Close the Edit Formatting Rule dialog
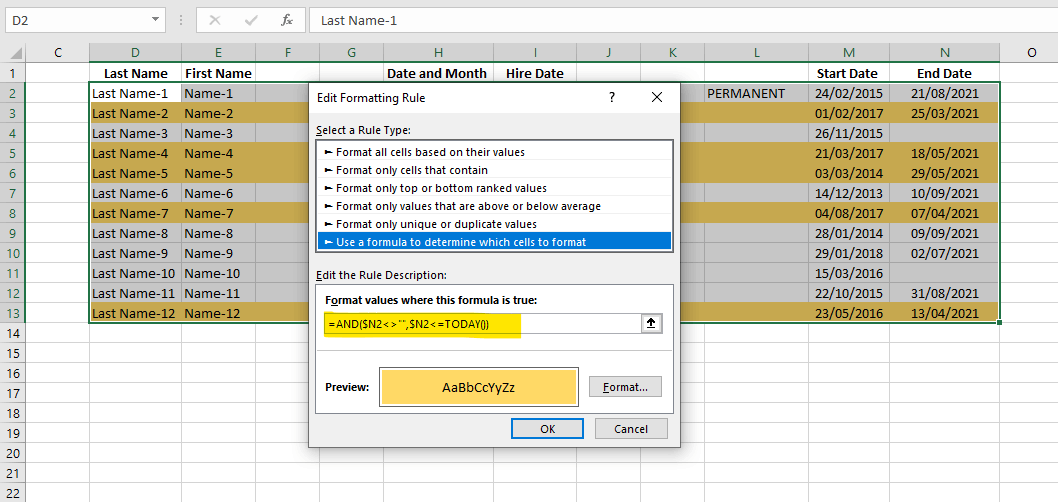This screenshot has width=1058, height=502. [657, 98]
